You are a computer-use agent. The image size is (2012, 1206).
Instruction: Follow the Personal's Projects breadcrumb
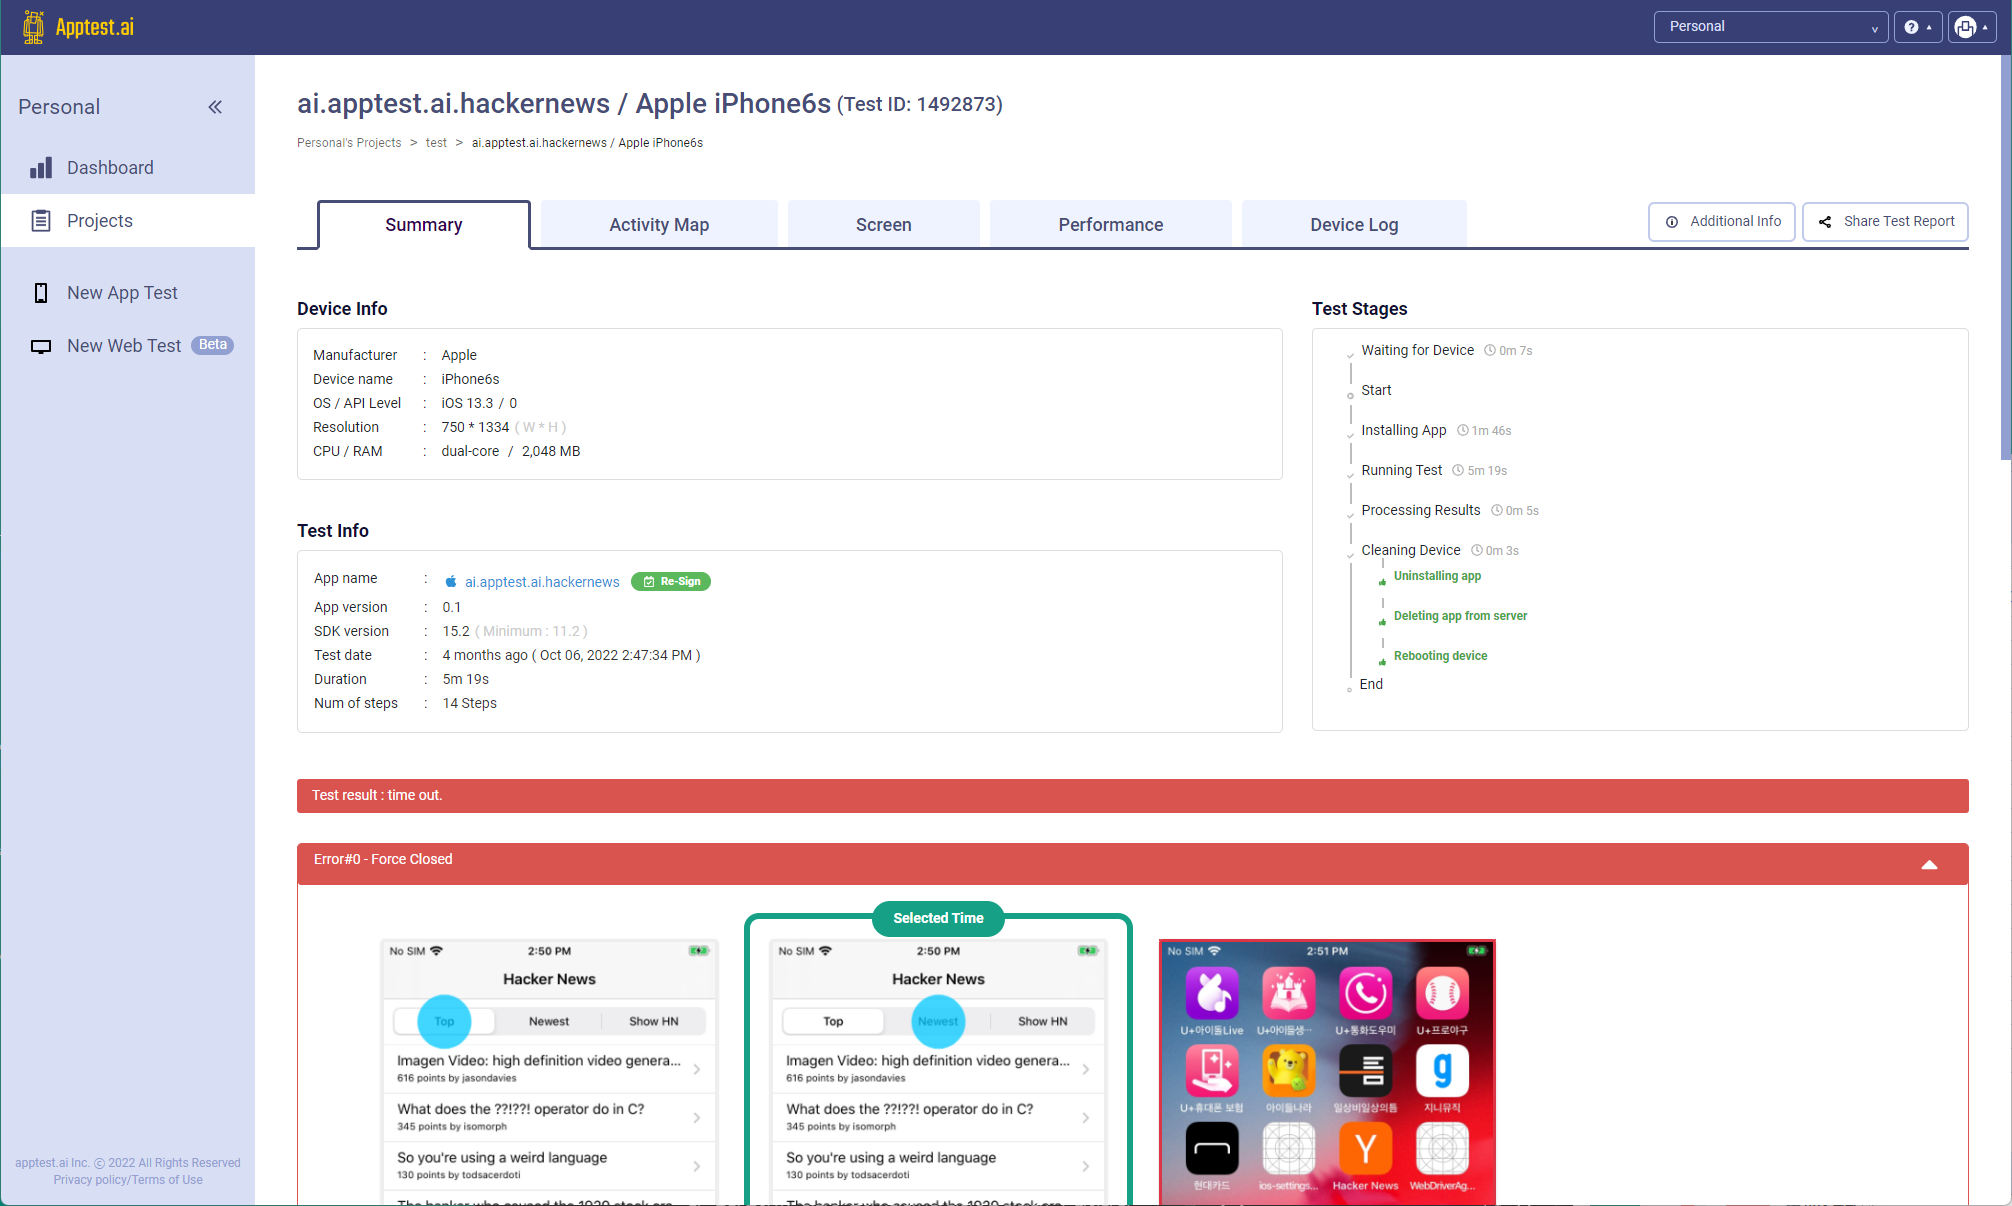[349, 143]
